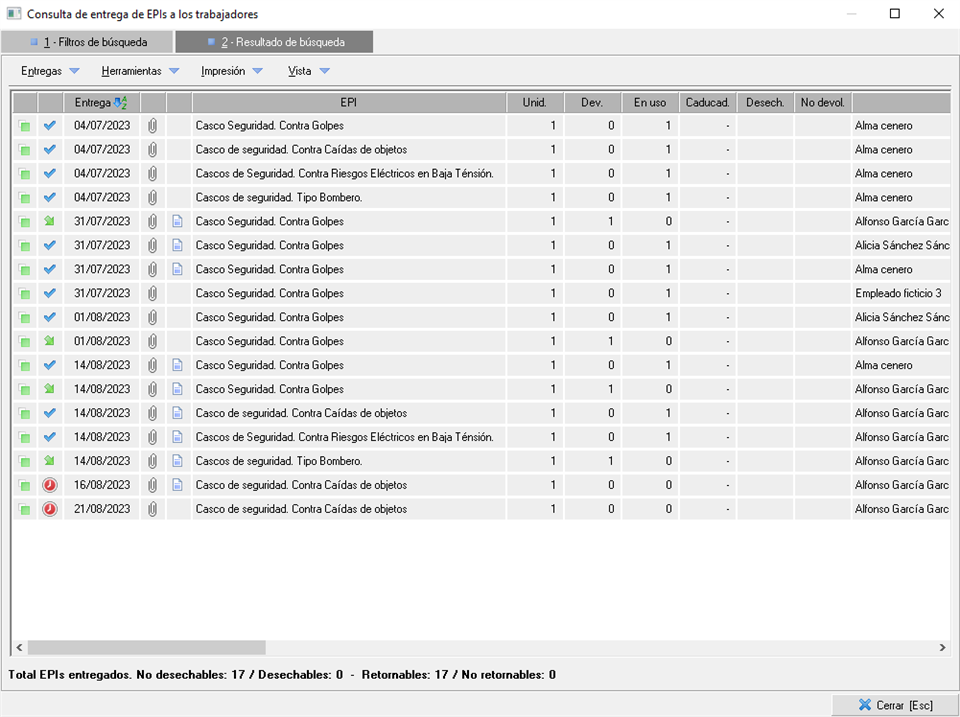Screen dimensions: 960x717
Task: Click the blue checkmark in the 14/08/2023 Riesgos Eléctricos row
Action: click(x=50, y=437)
